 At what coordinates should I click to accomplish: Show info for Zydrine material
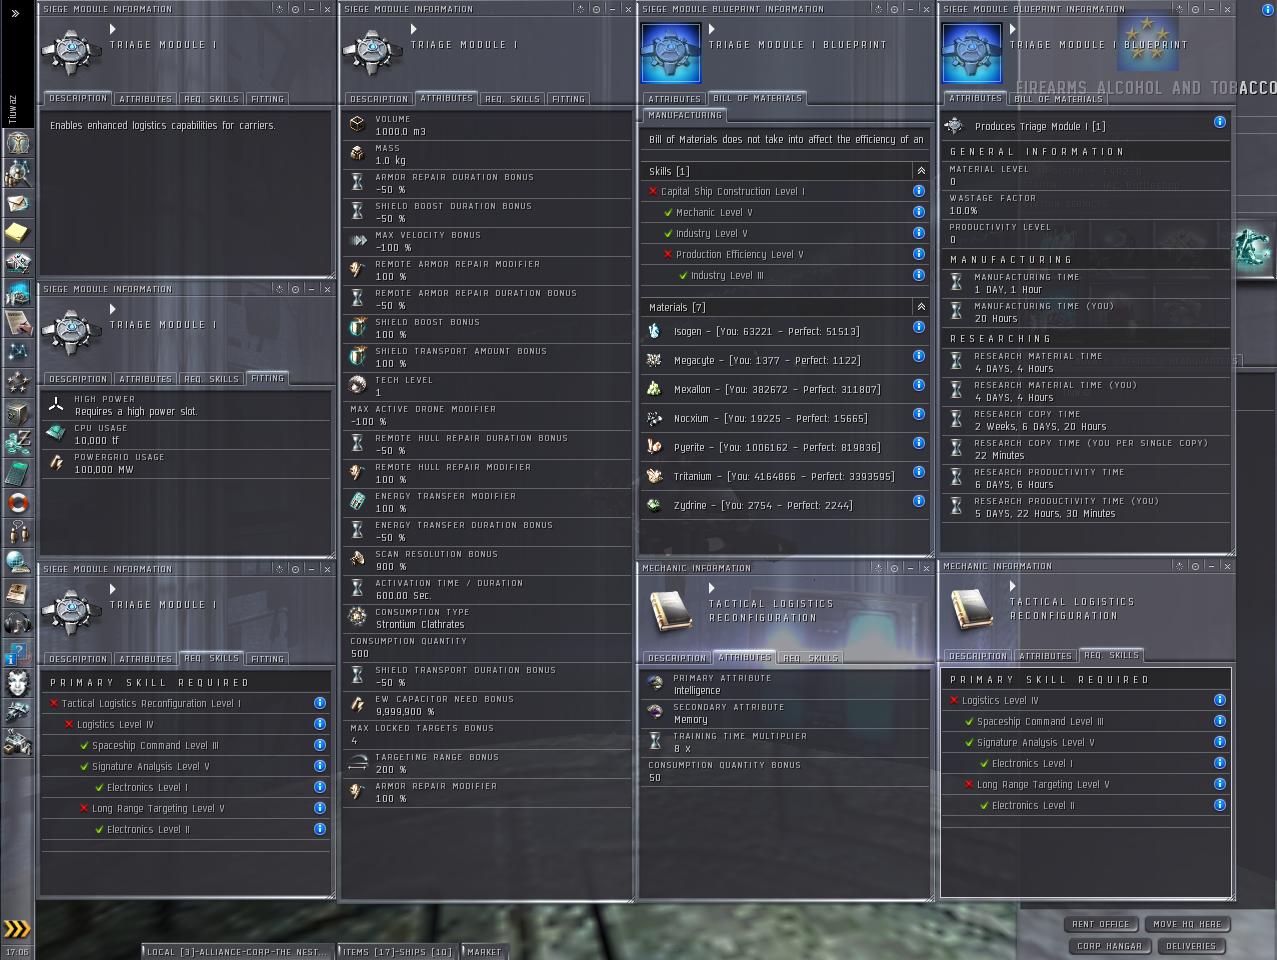click(918, 501)
